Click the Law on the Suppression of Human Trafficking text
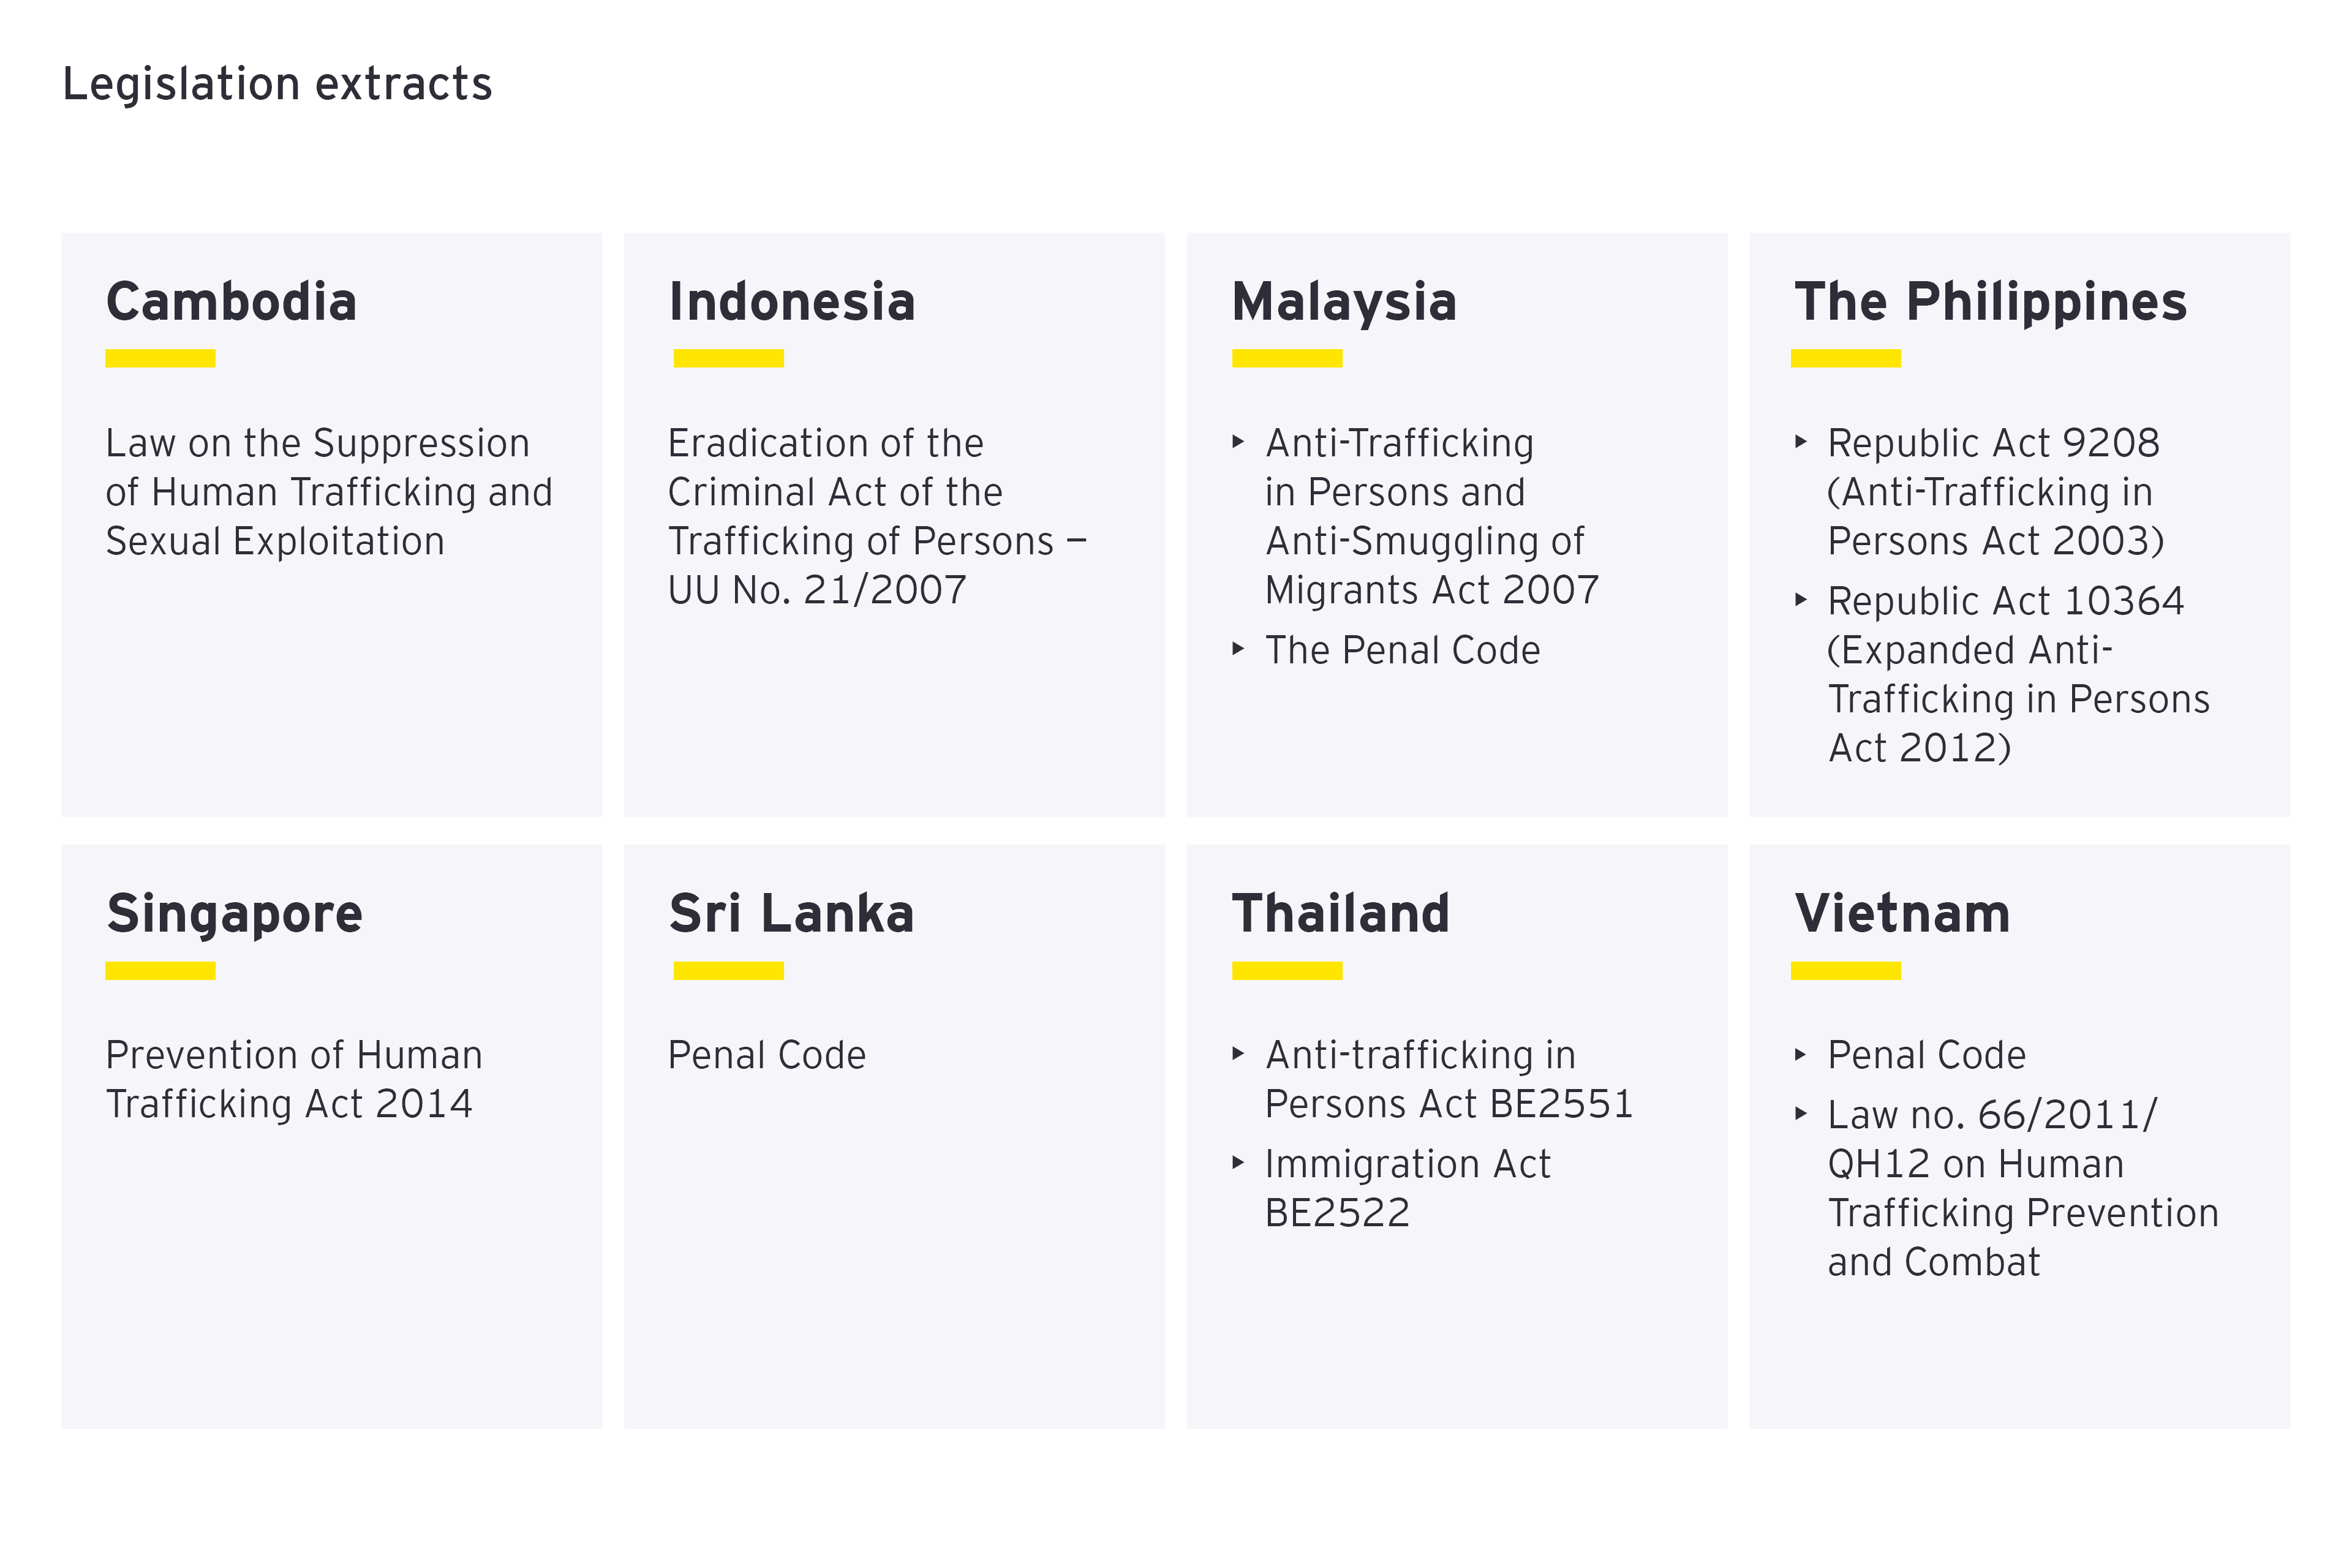Image resolution: width=2352 pixels, height=1568 pixels. pyautogui.click(x=328, y=492)
